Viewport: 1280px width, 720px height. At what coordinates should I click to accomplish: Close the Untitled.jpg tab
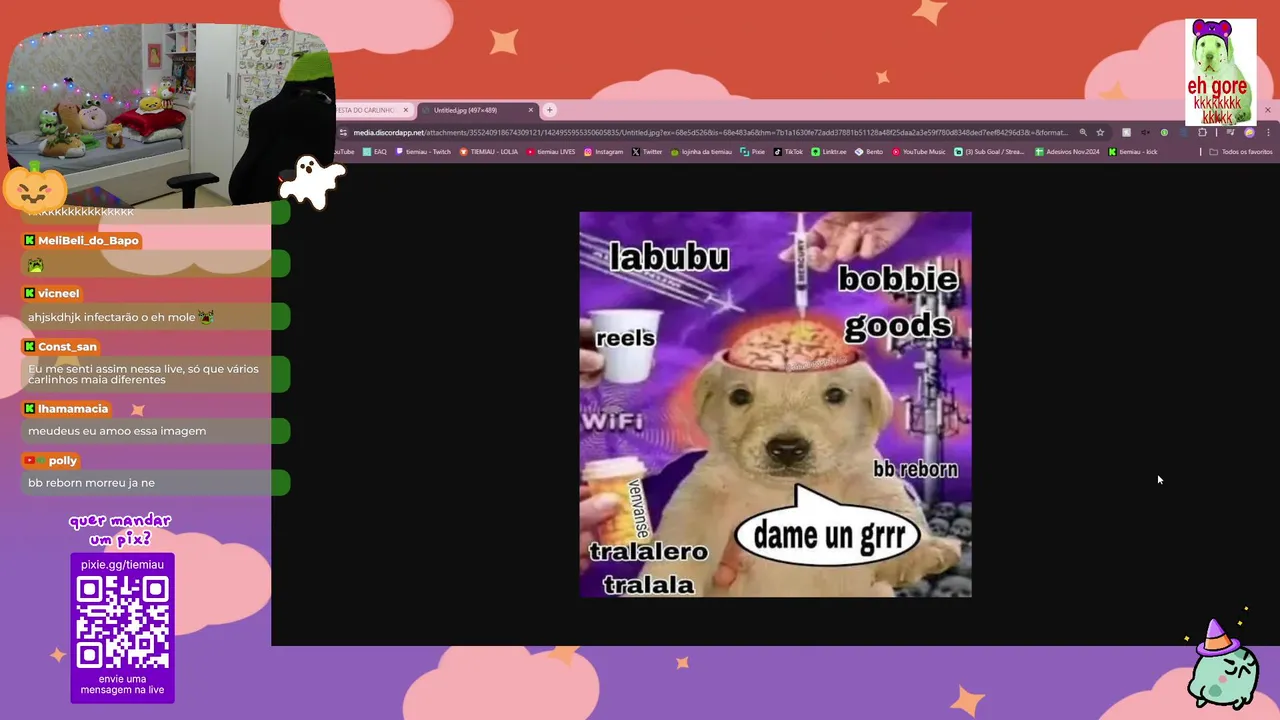[x=531, y=110]
